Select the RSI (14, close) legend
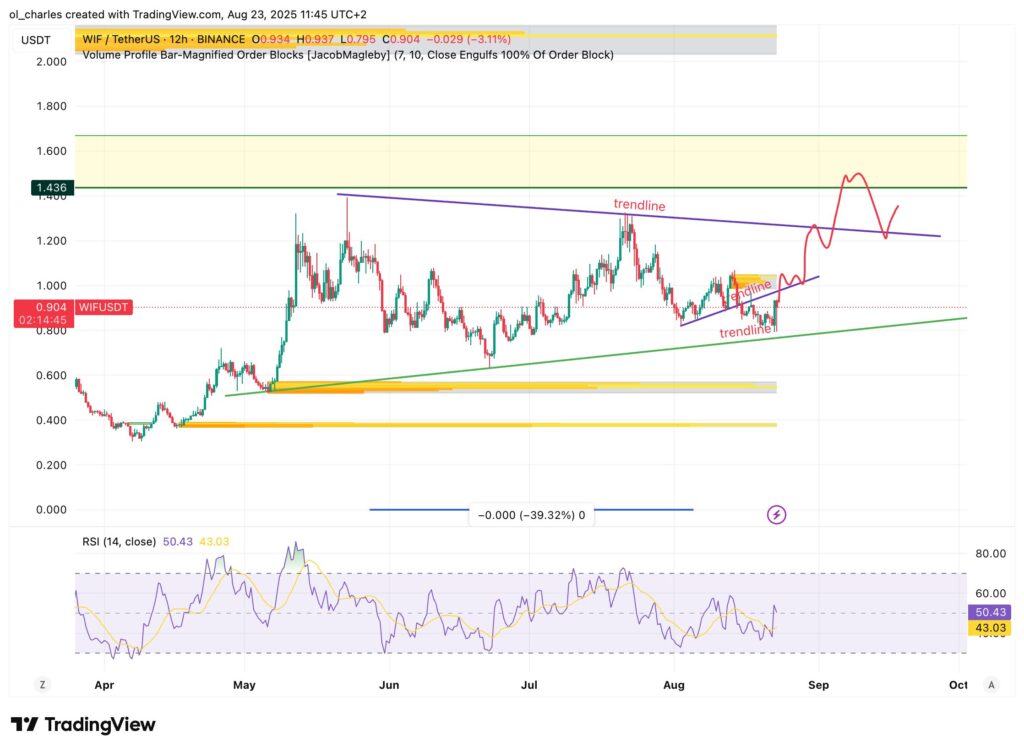The width and height of the screenshot is (1024, 752). tap(118, 542)
